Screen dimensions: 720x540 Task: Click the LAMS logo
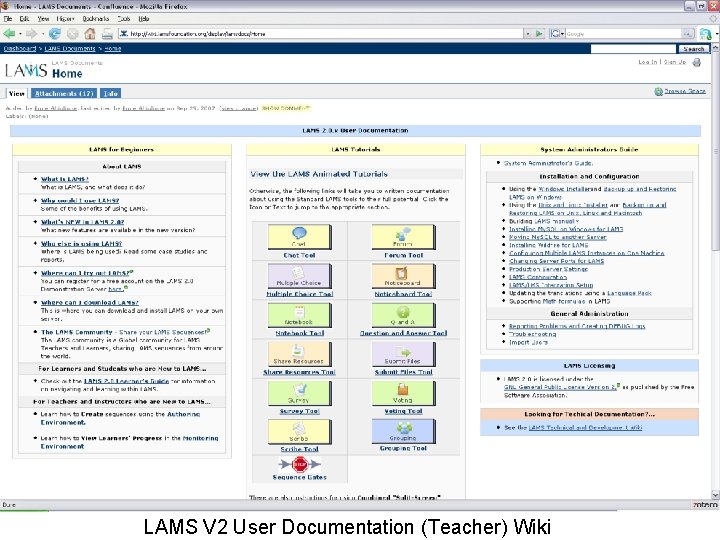26,70
